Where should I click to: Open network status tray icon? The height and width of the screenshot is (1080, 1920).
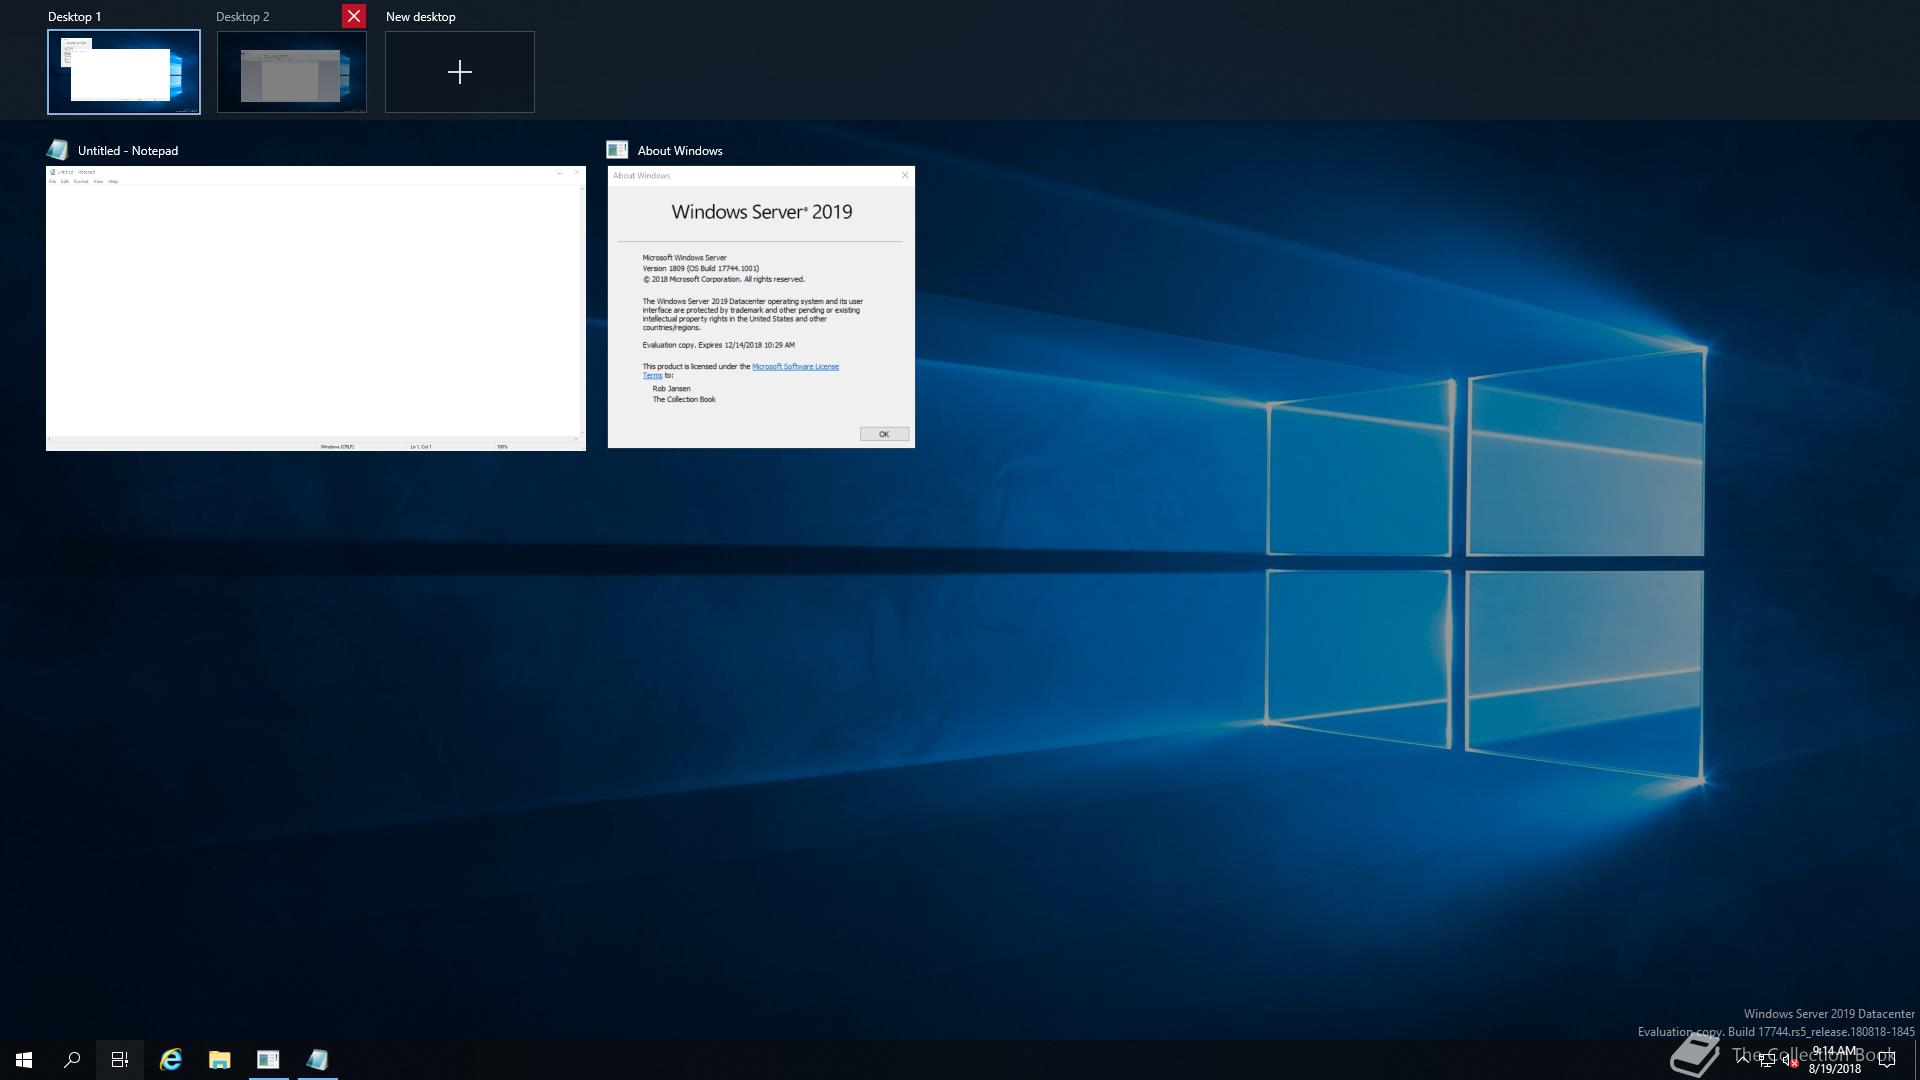point(1767,1060)
